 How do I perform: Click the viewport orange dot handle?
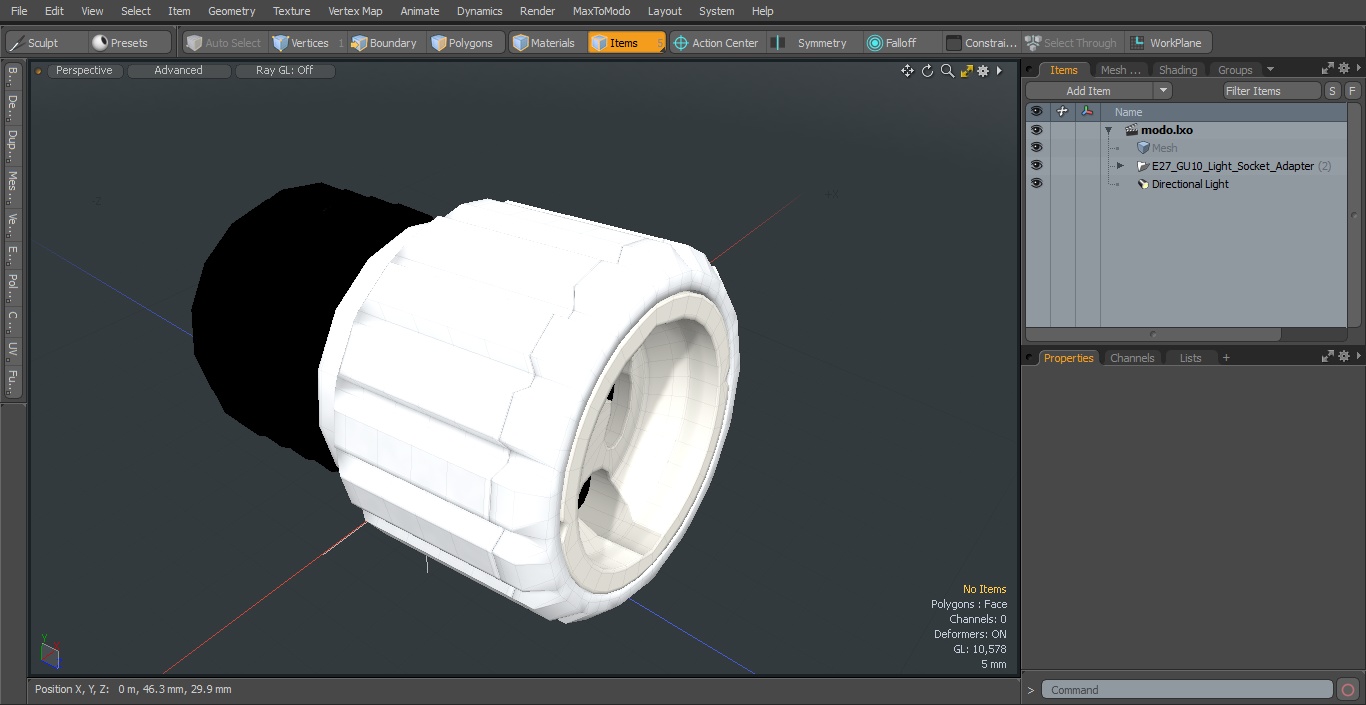39,71
